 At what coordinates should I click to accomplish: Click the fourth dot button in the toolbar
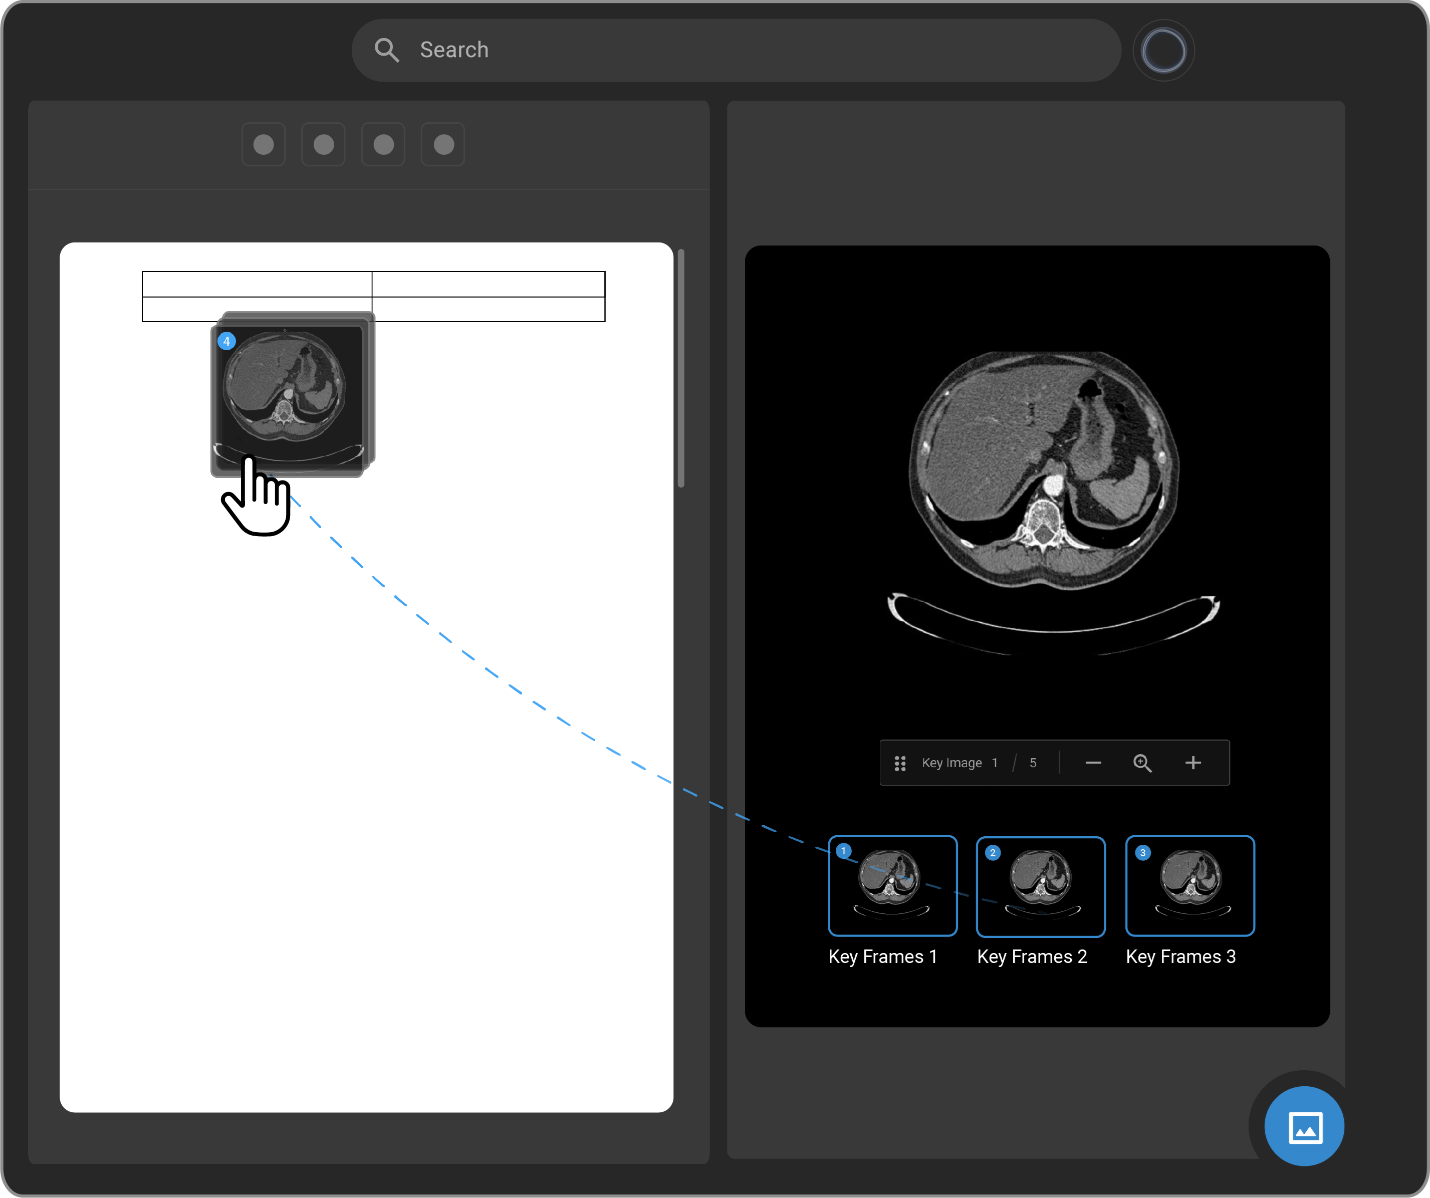(x=444, y=145)
